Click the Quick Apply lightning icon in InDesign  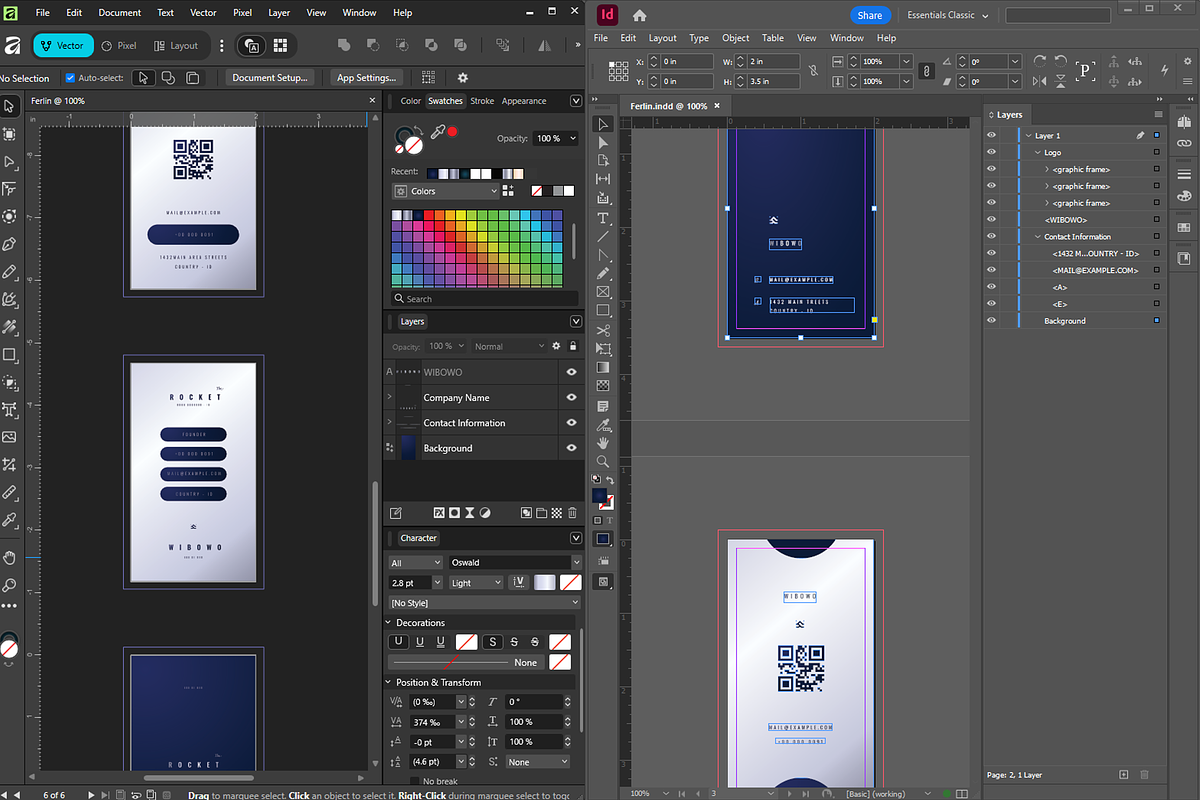tap(1165, 70)
